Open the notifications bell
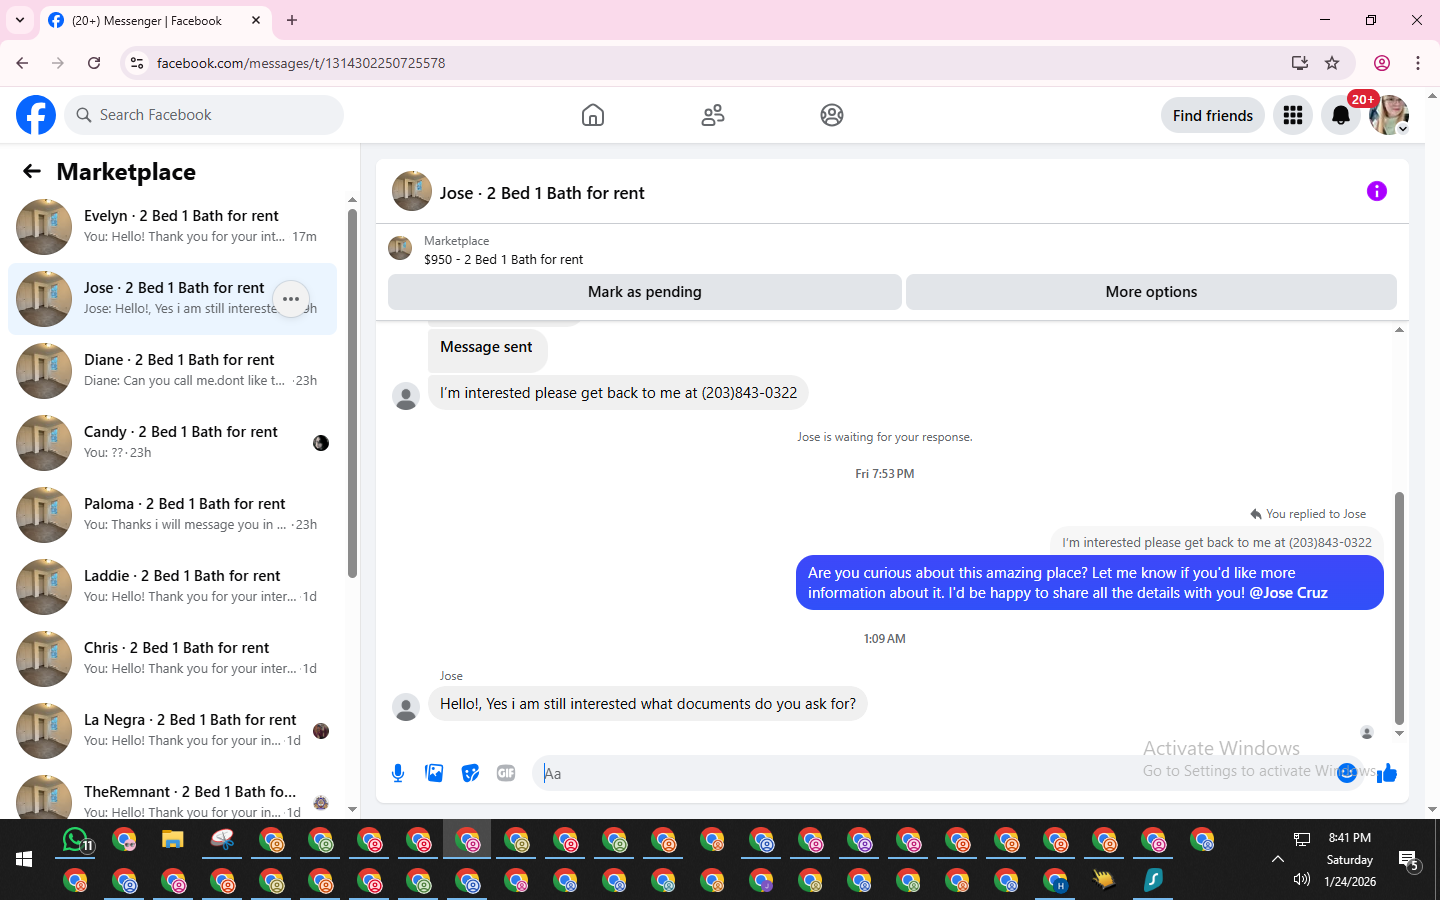The height and width of the screenshot is (900, 1440). click(x=1341, y=115)
